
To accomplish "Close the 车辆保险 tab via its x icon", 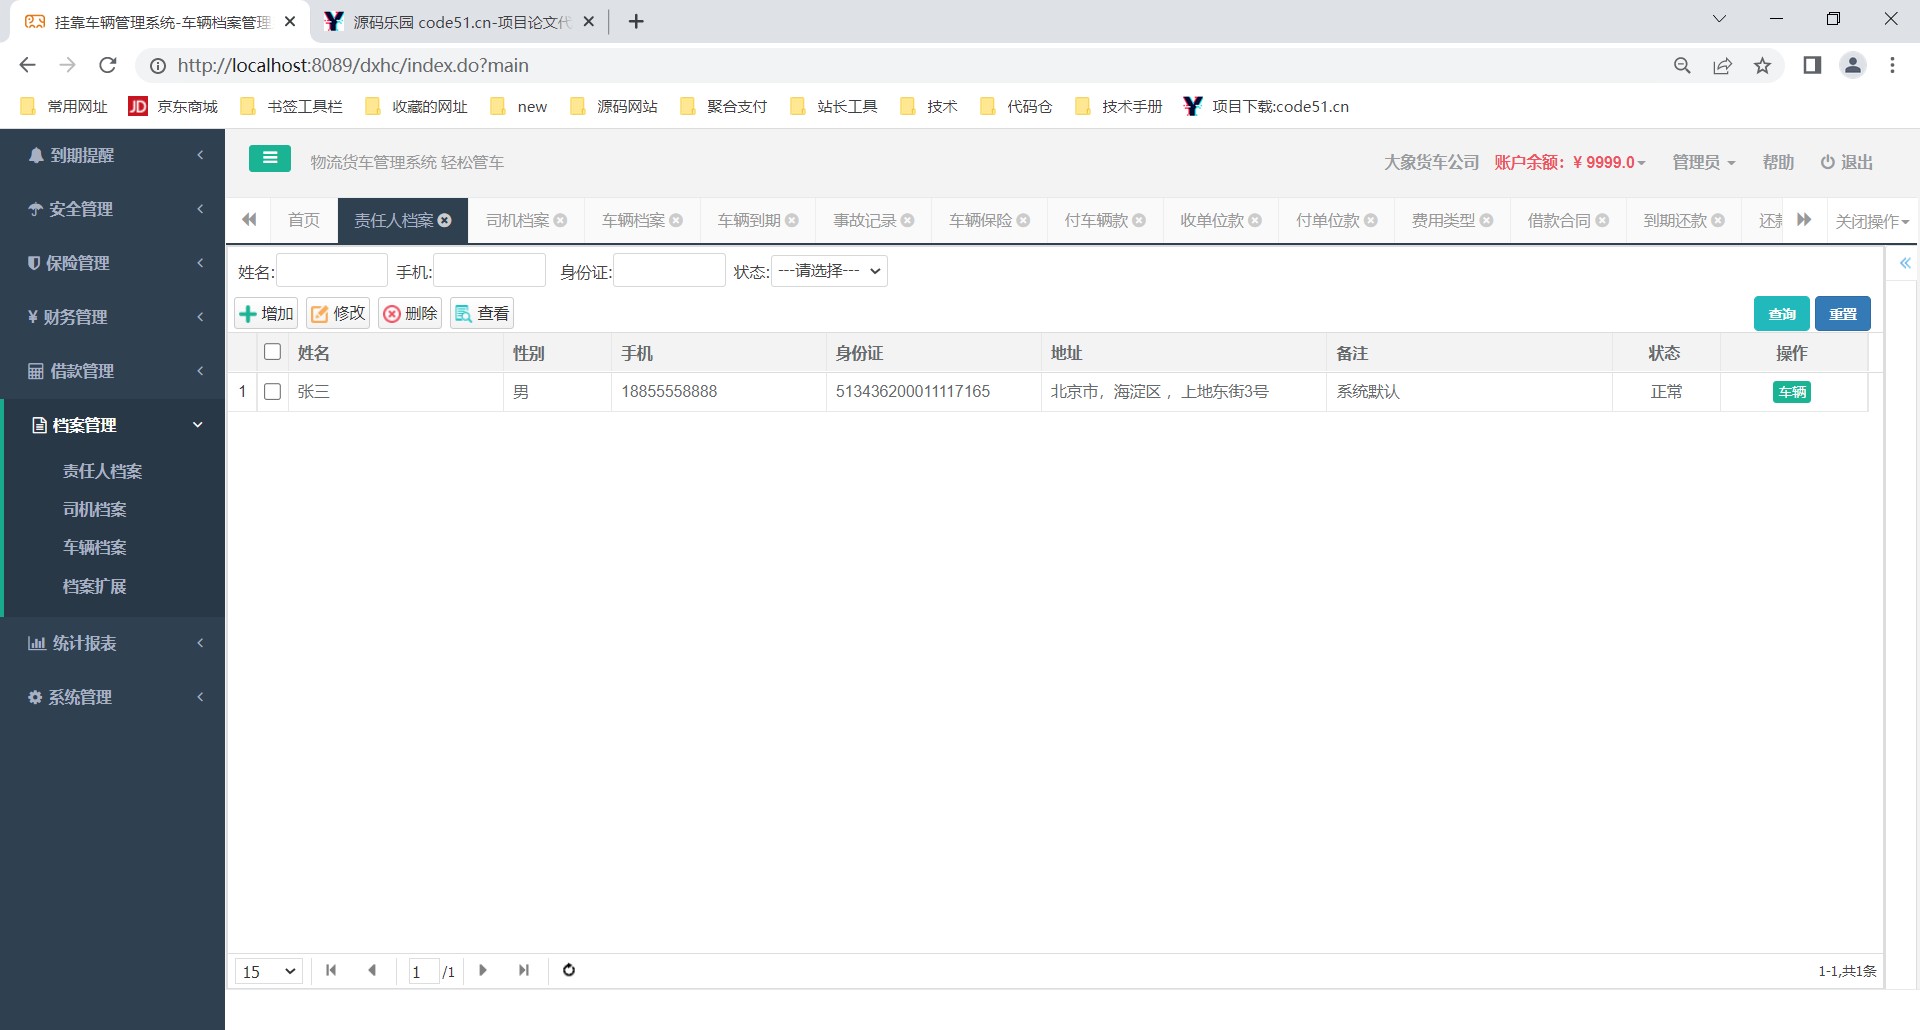I will click(x=1023, y=220).
